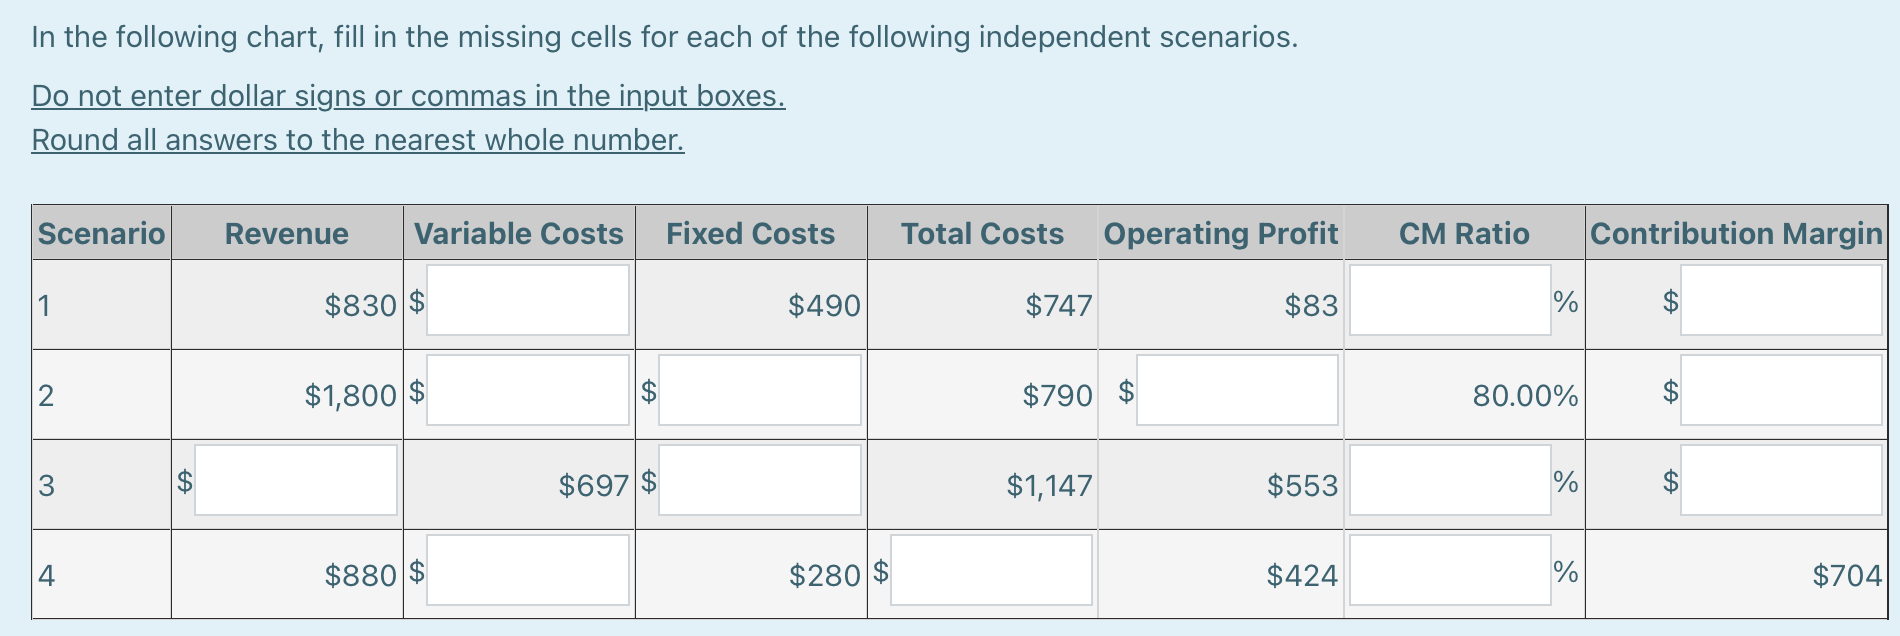The height and width of the screenshot is (636, 1900).
Task: Click the Variable Costs input for Scenario 4
Action: [527, 570]
